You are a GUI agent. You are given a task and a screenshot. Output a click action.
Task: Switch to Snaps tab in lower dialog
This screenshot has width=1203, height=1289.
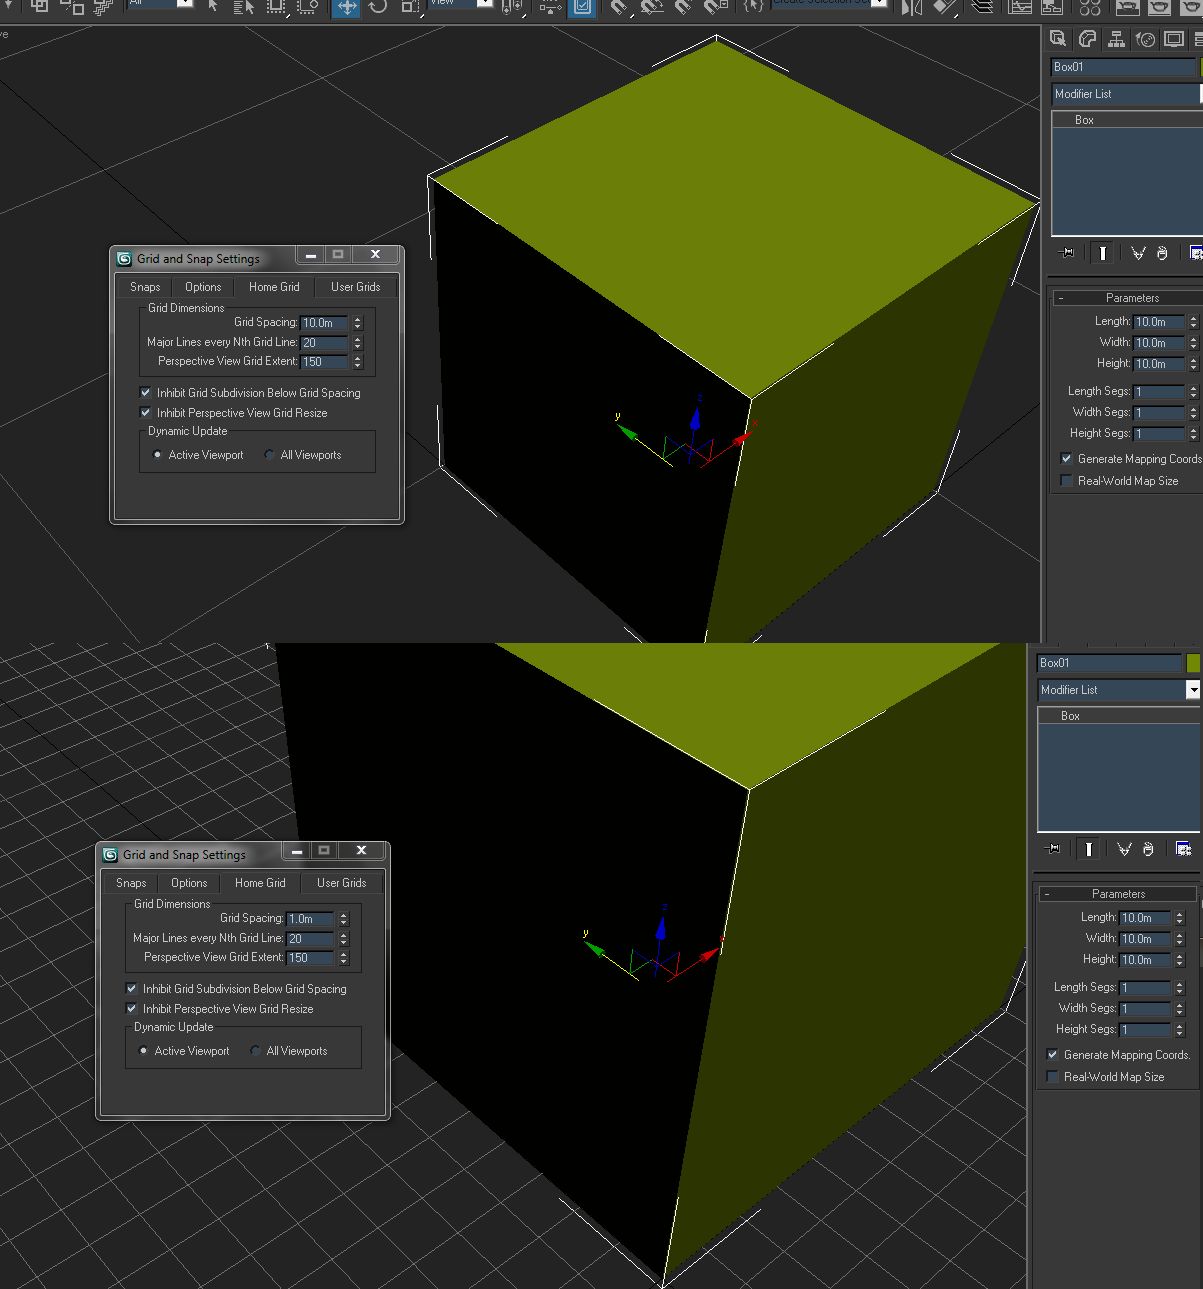131,883
